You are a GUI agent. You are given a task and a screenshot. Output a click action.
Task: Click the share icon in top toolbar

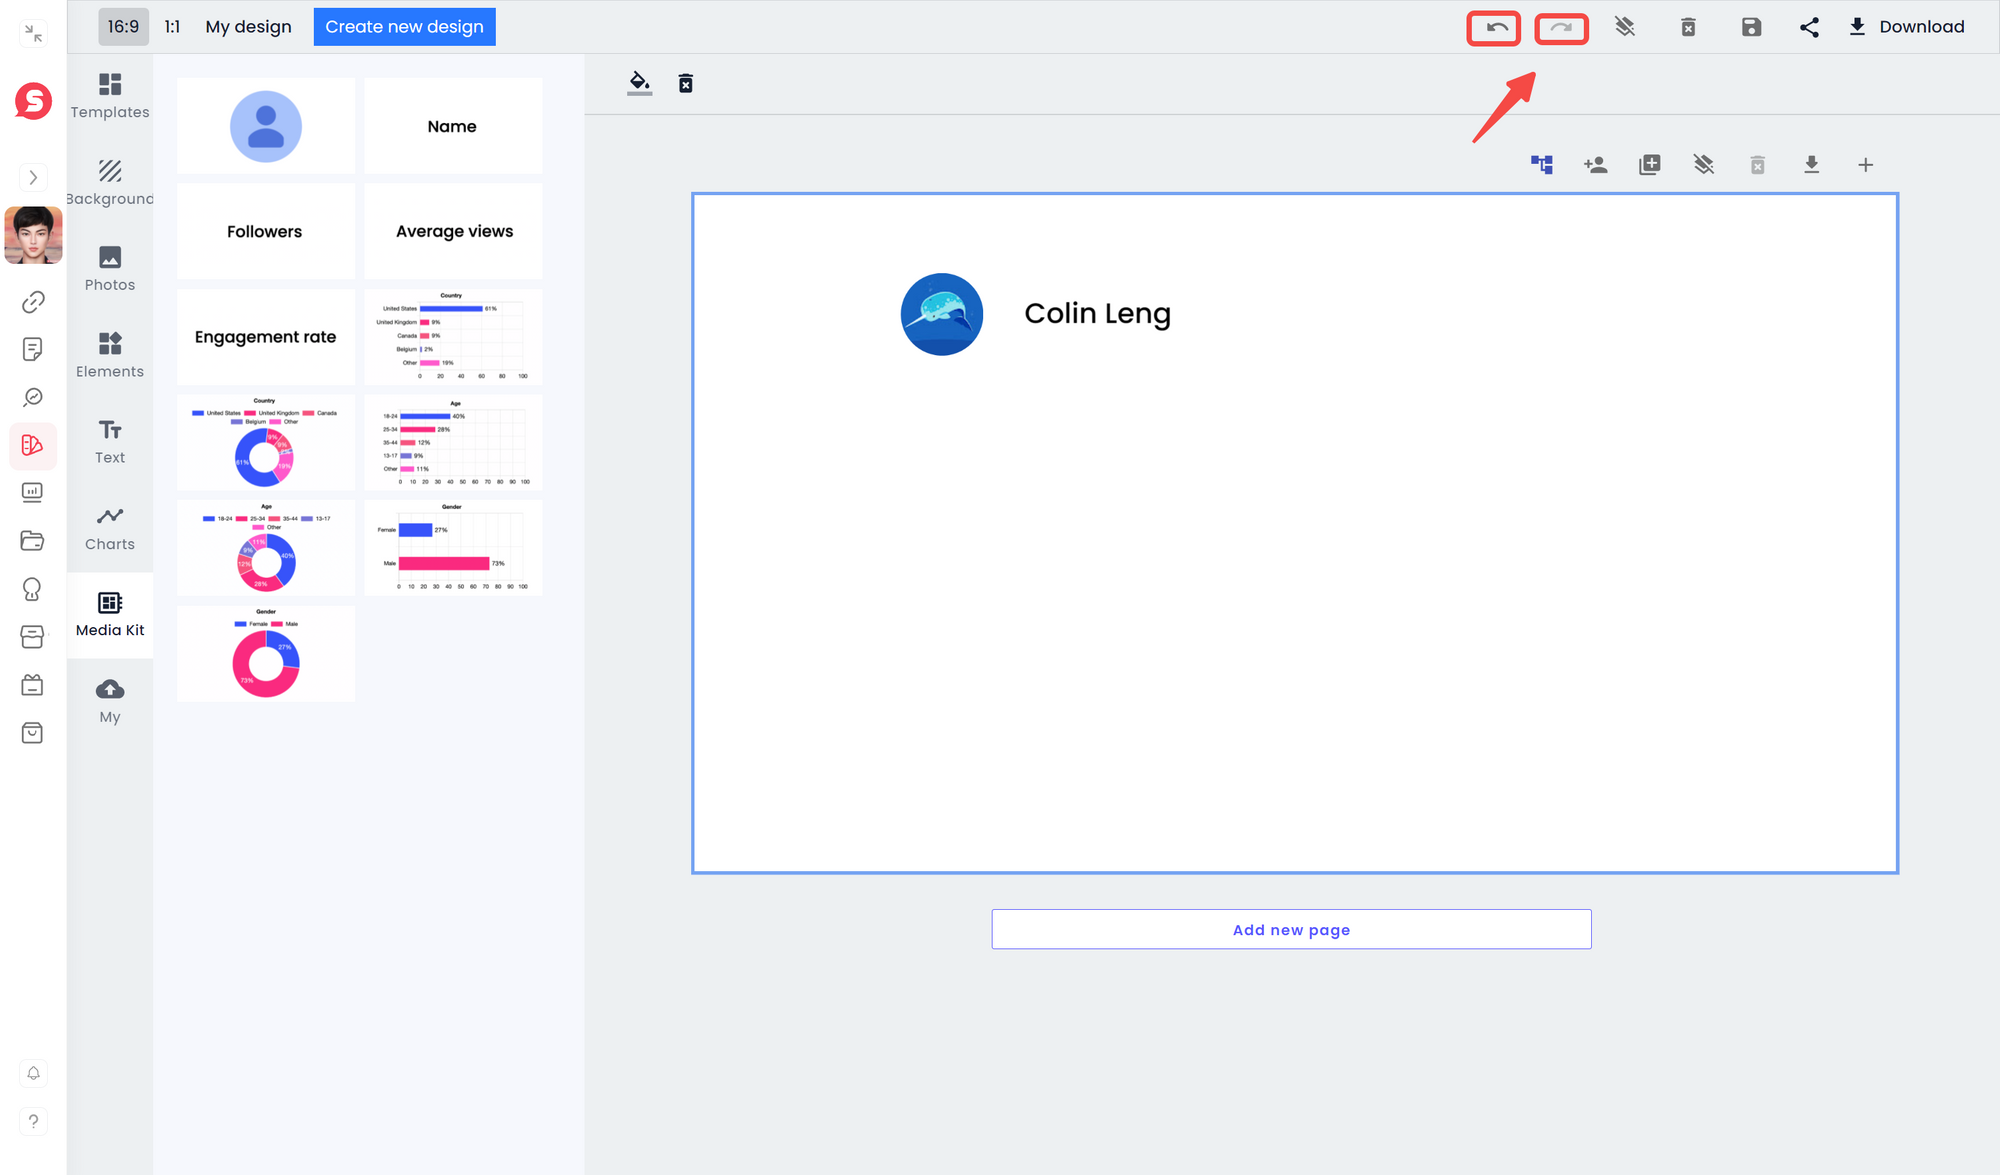(x=1809, y=27)
